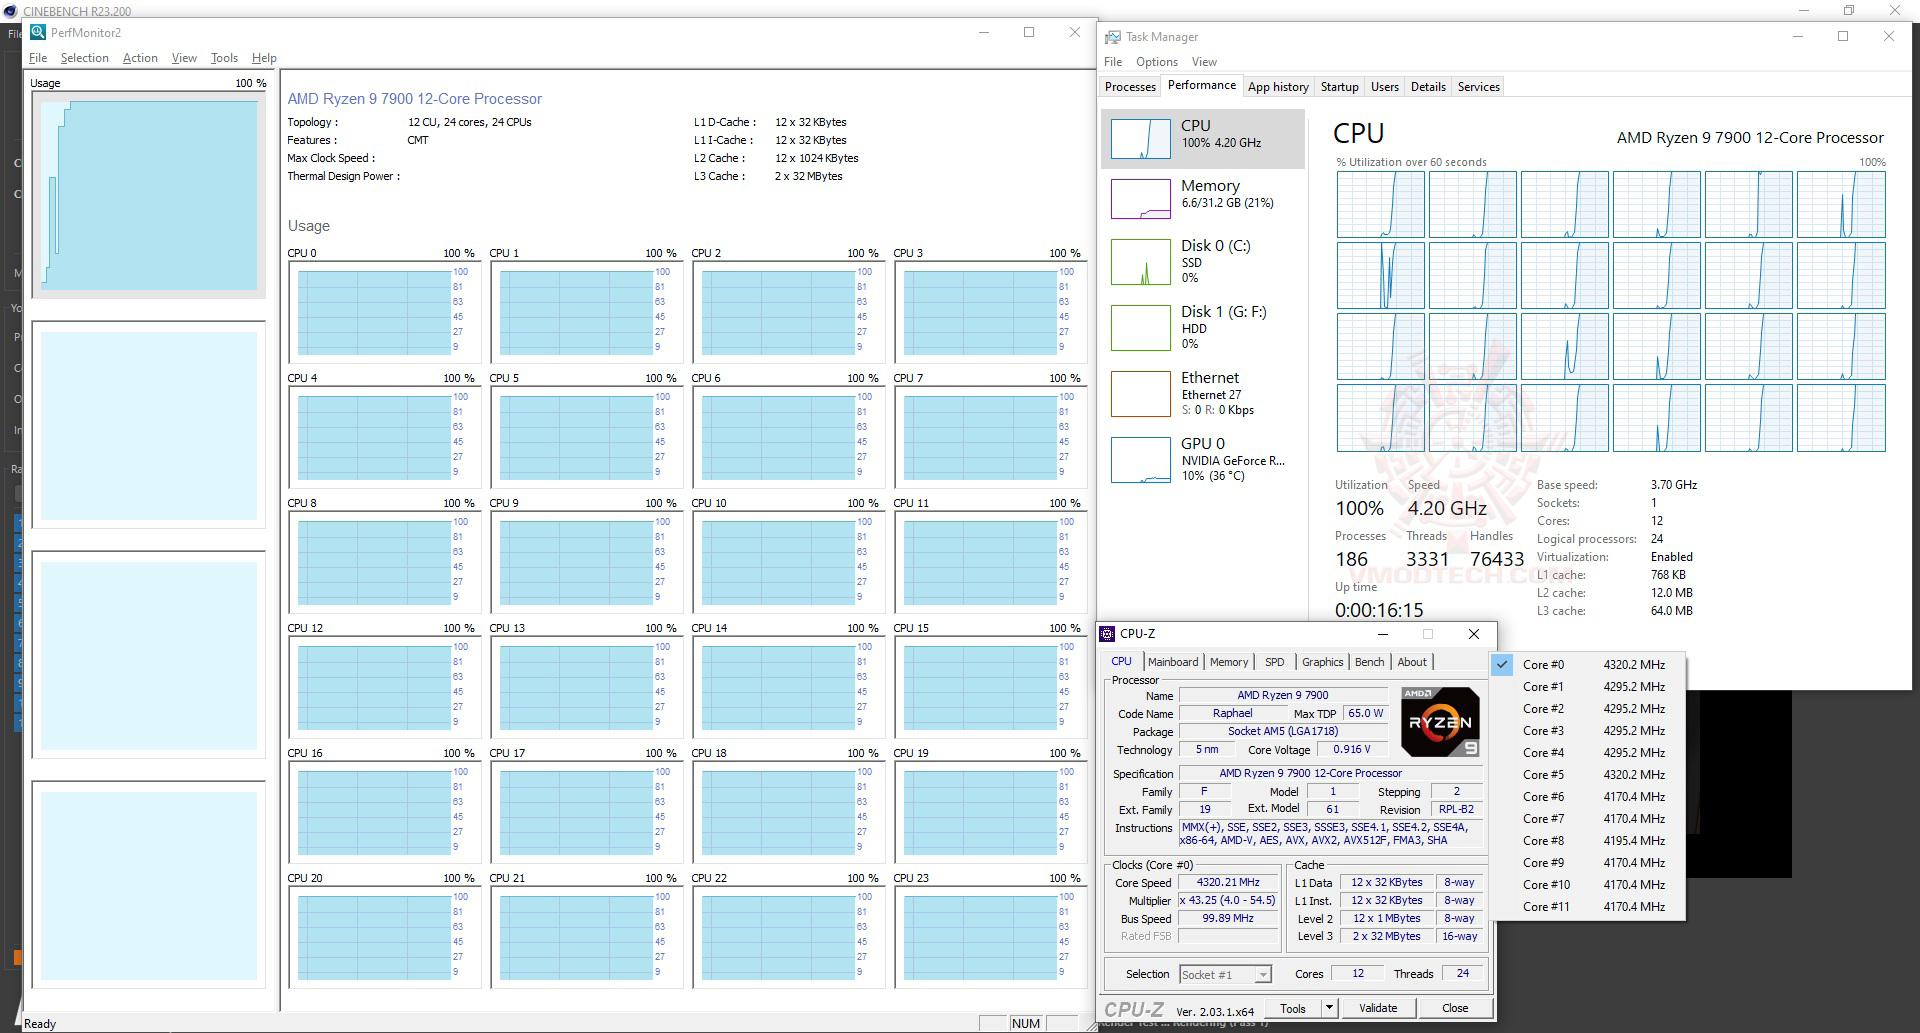Open PerfMonitor2 Tools menu
1920x1033 pixels.
pos(225,58)
